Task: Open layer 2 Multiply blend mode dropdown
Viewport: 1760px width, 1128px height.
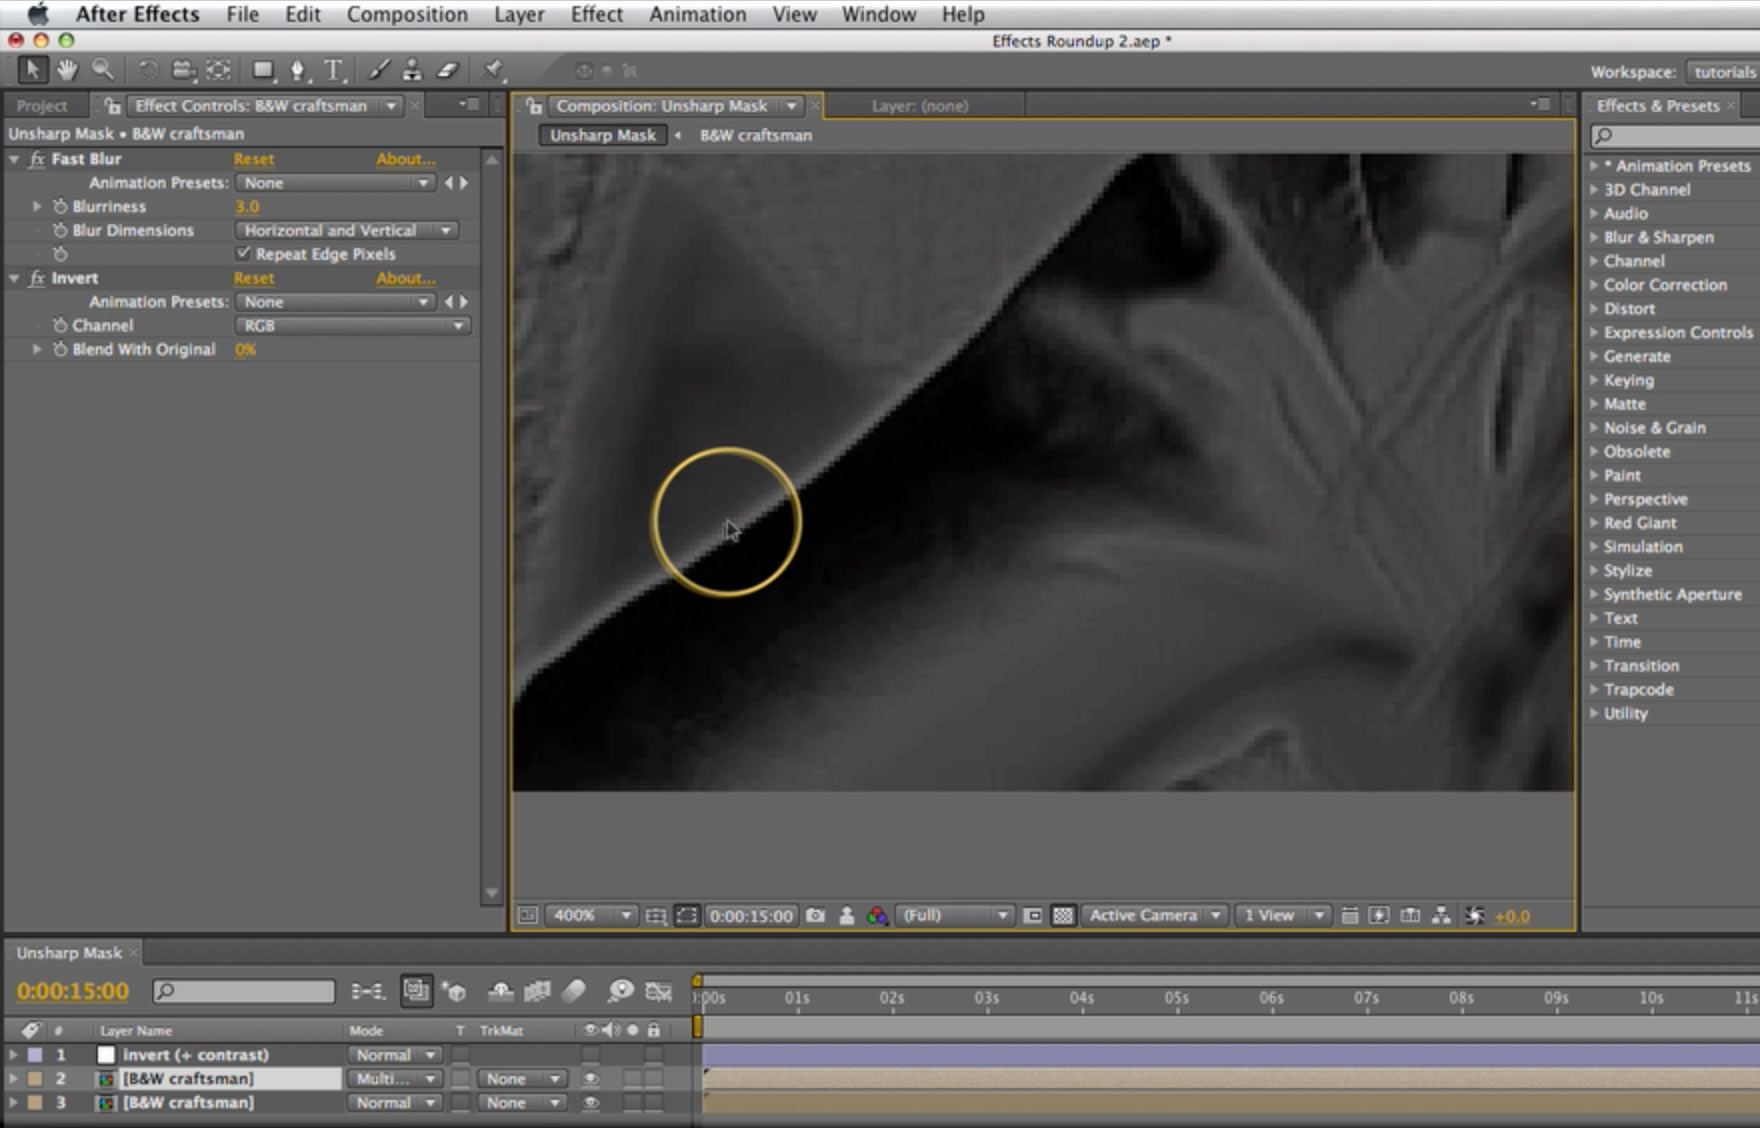Action: [394, 1079]
